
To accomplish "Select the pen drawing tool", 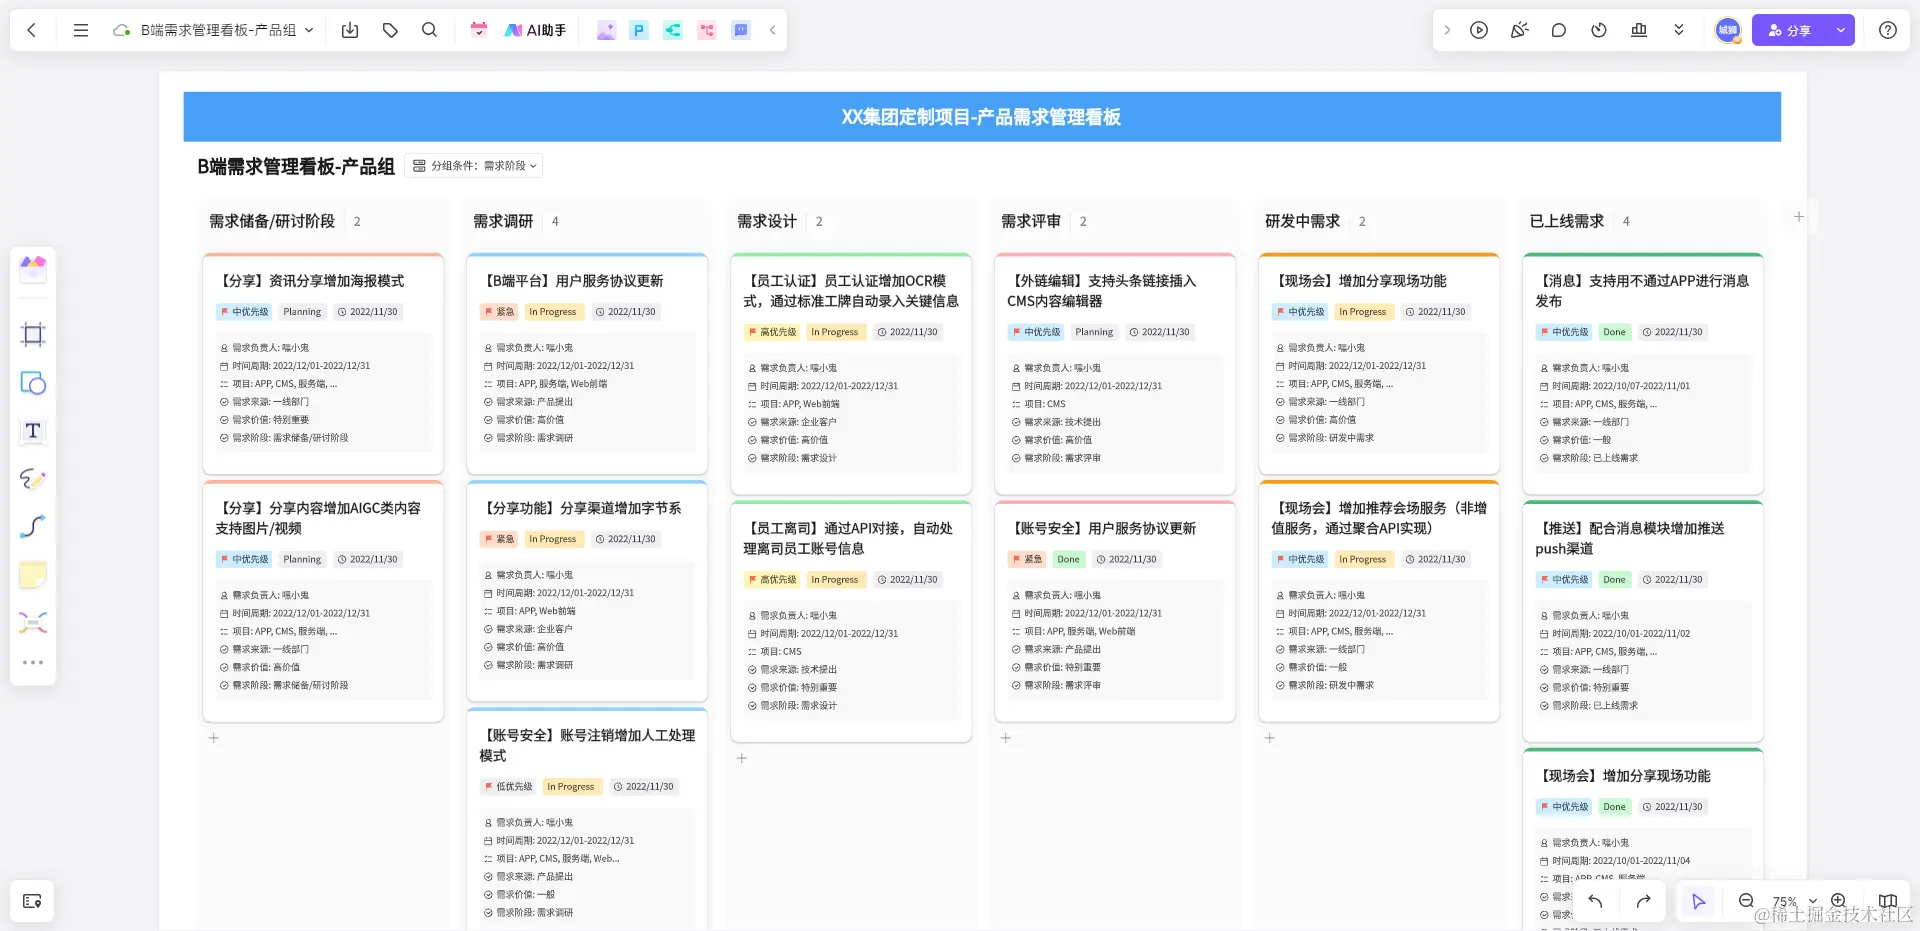I will 33,479.
